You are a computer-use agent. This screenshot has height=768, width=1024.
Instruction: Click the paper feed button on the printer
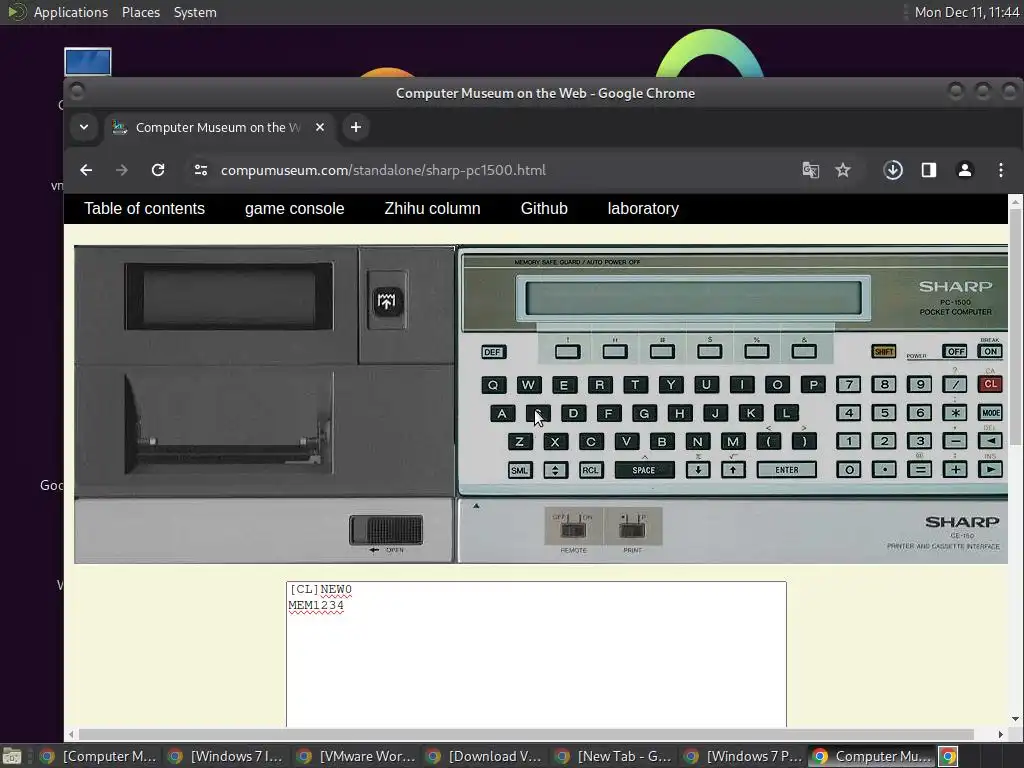point(387,302)
